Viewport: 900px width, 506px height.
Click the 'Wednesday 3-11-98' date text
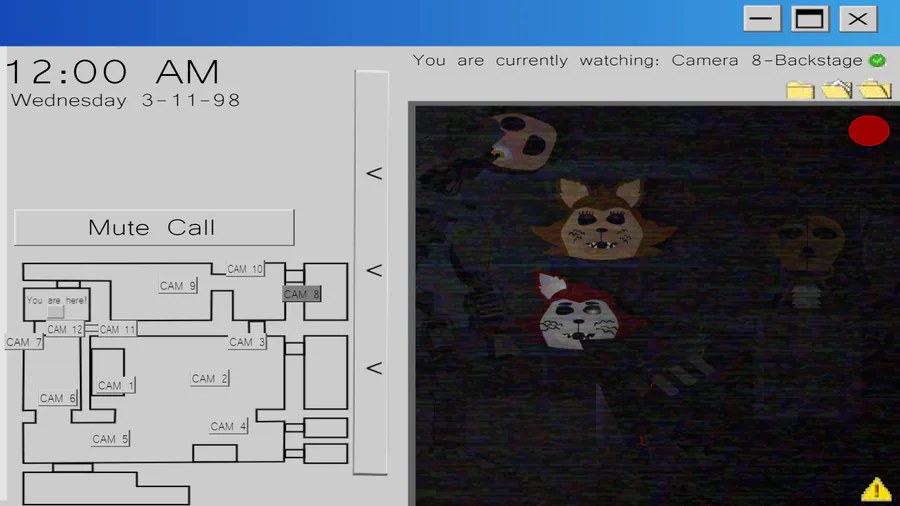[126, 100]
